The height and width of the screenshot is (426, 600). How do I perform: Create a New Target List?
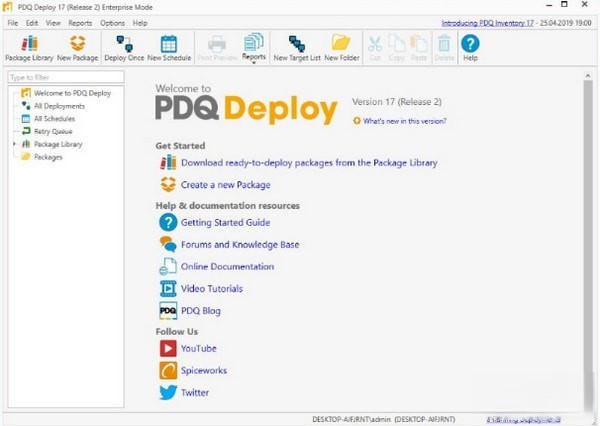[297, 49]
